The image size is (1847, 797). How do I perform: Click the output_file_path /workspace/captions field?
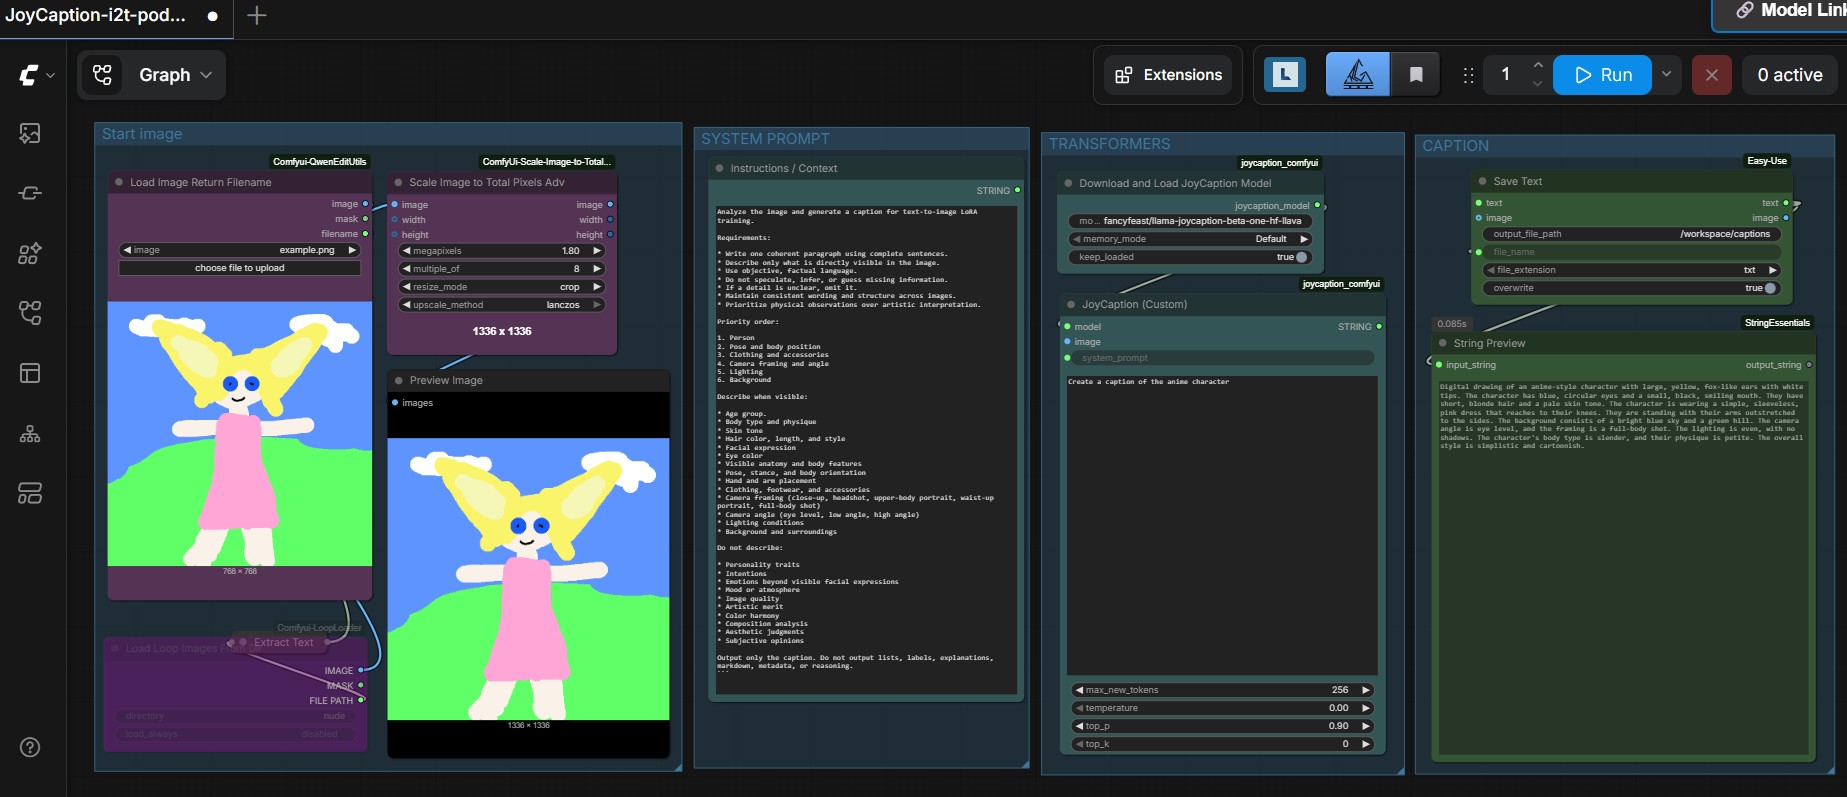(1632, 234)
